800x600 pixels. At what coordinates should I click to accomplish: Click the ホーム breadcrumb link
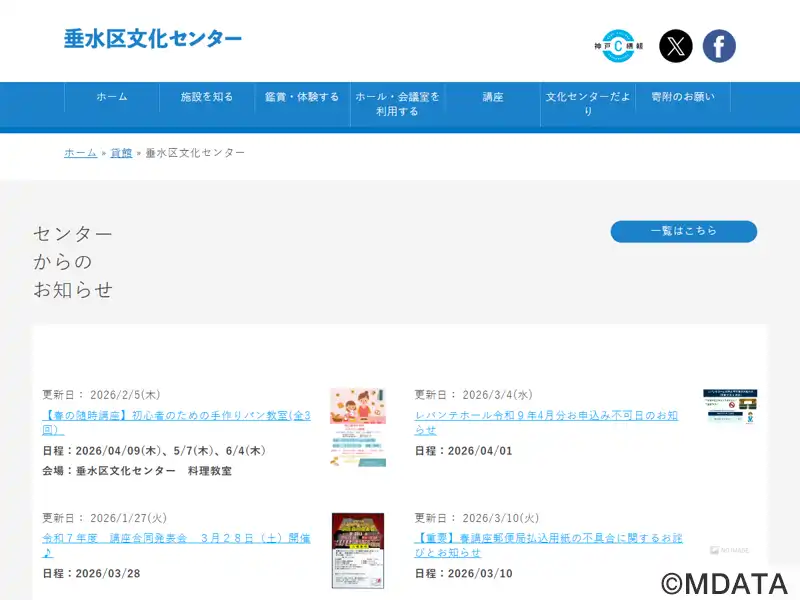80,153
